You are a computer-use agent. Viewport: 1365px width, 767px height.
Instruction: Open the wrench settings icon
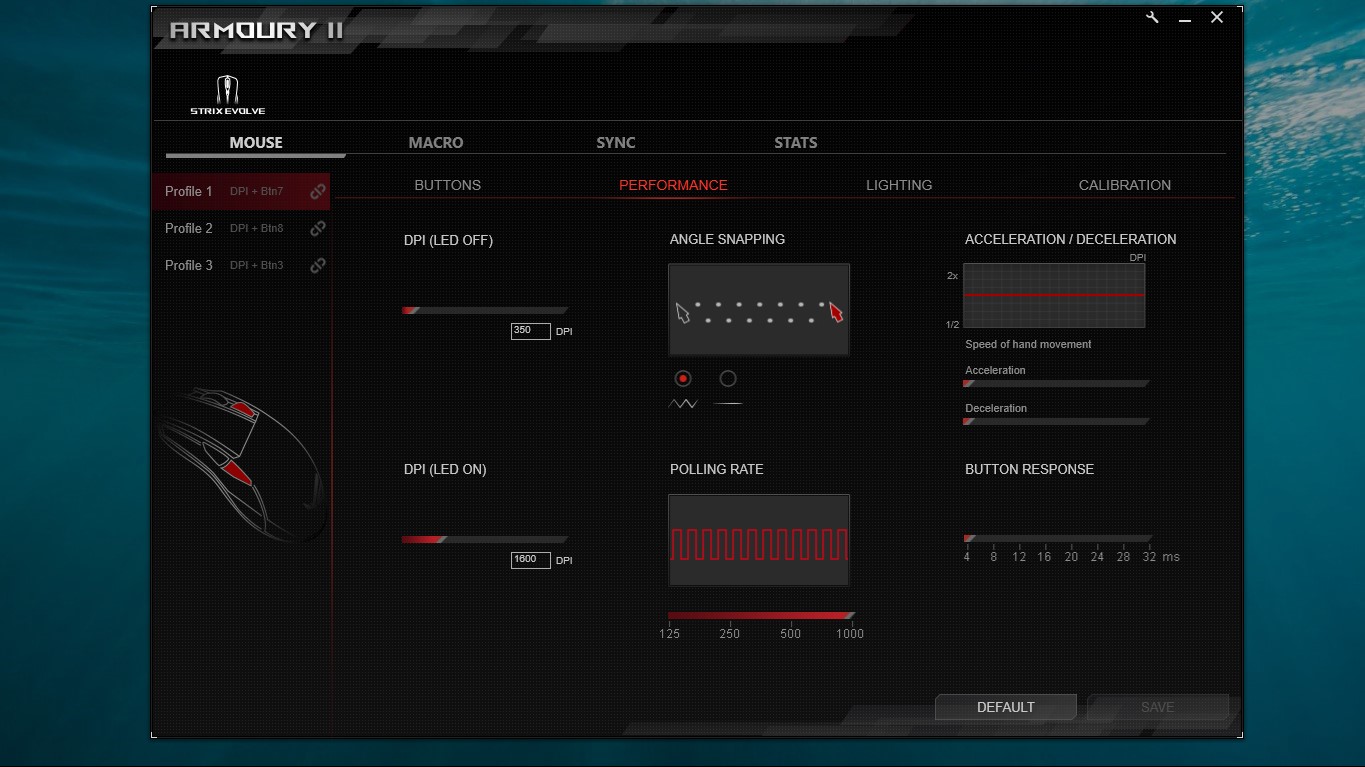point(1152,17)
